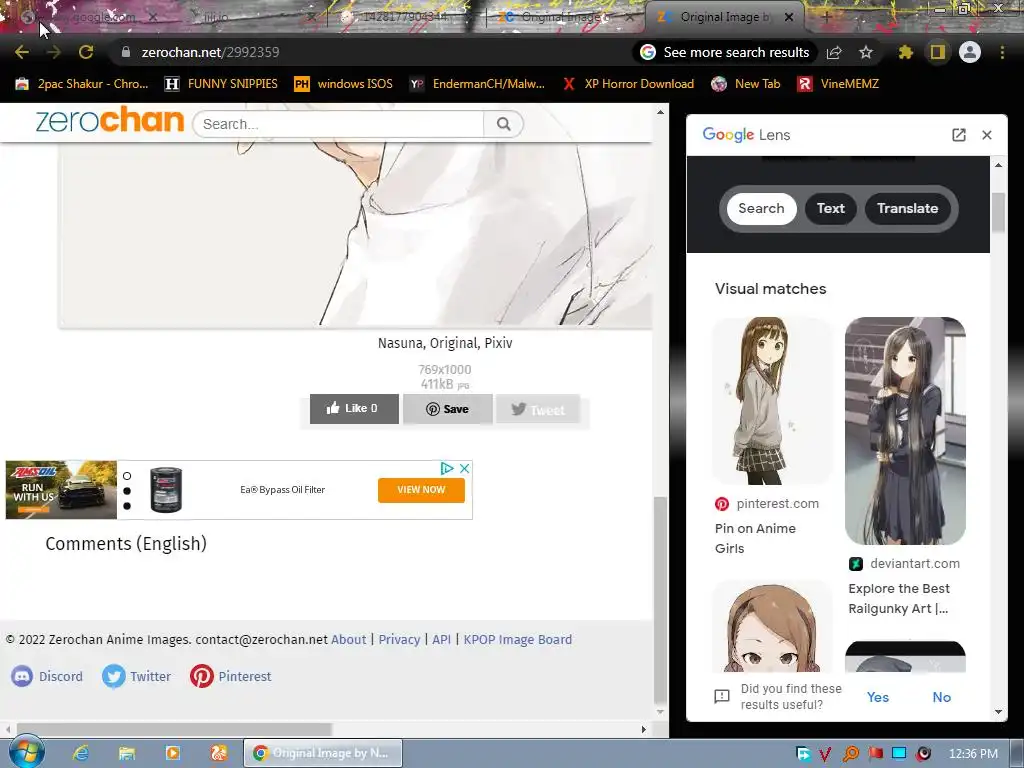Bookmark this page with star icon

(866, 52)
